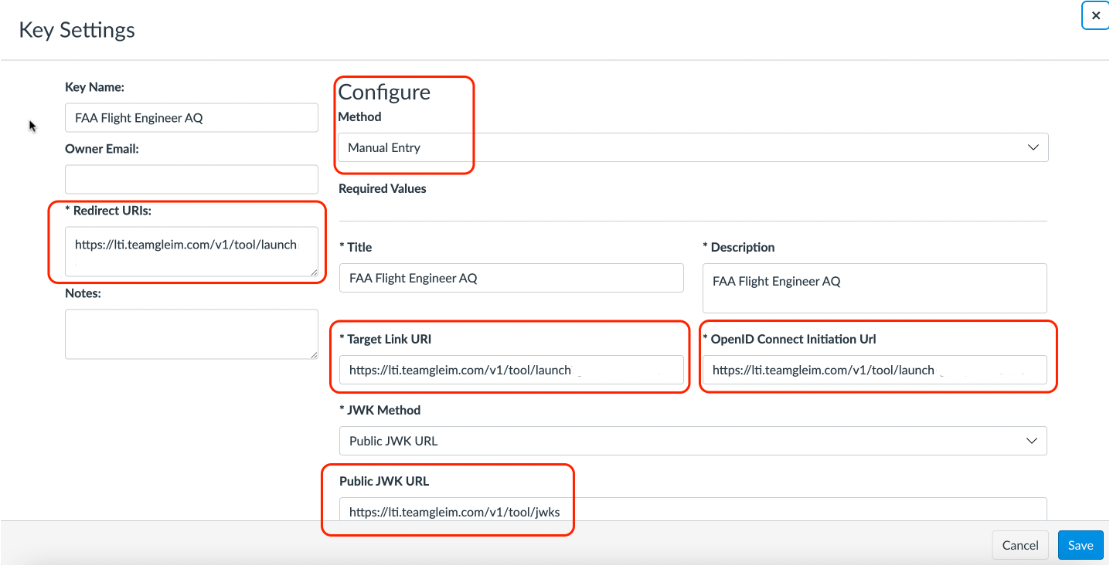Click the Method dropdown chevron arrow
1109x565 pixels.
coord(1033,148)
